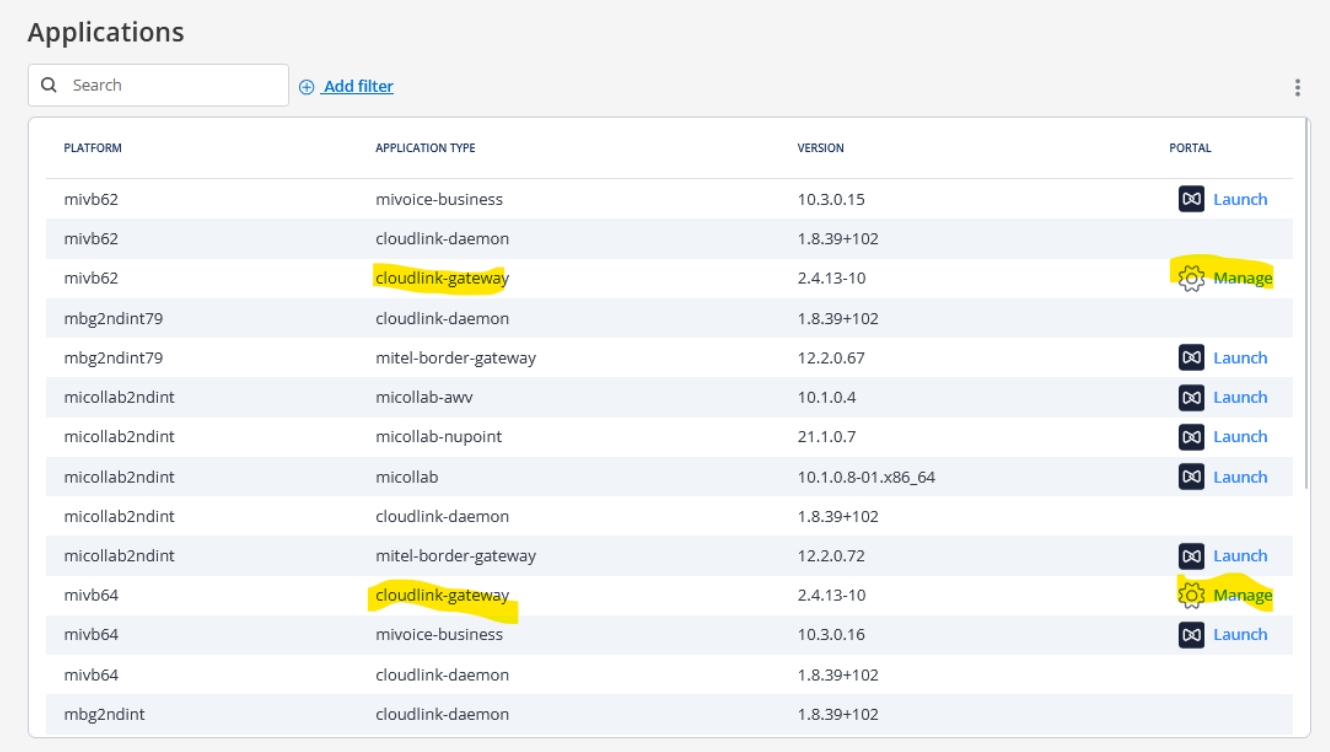
Task: Click the Mitel icon in micollab-nupoint row
Action: click(x=1191, y=437)
